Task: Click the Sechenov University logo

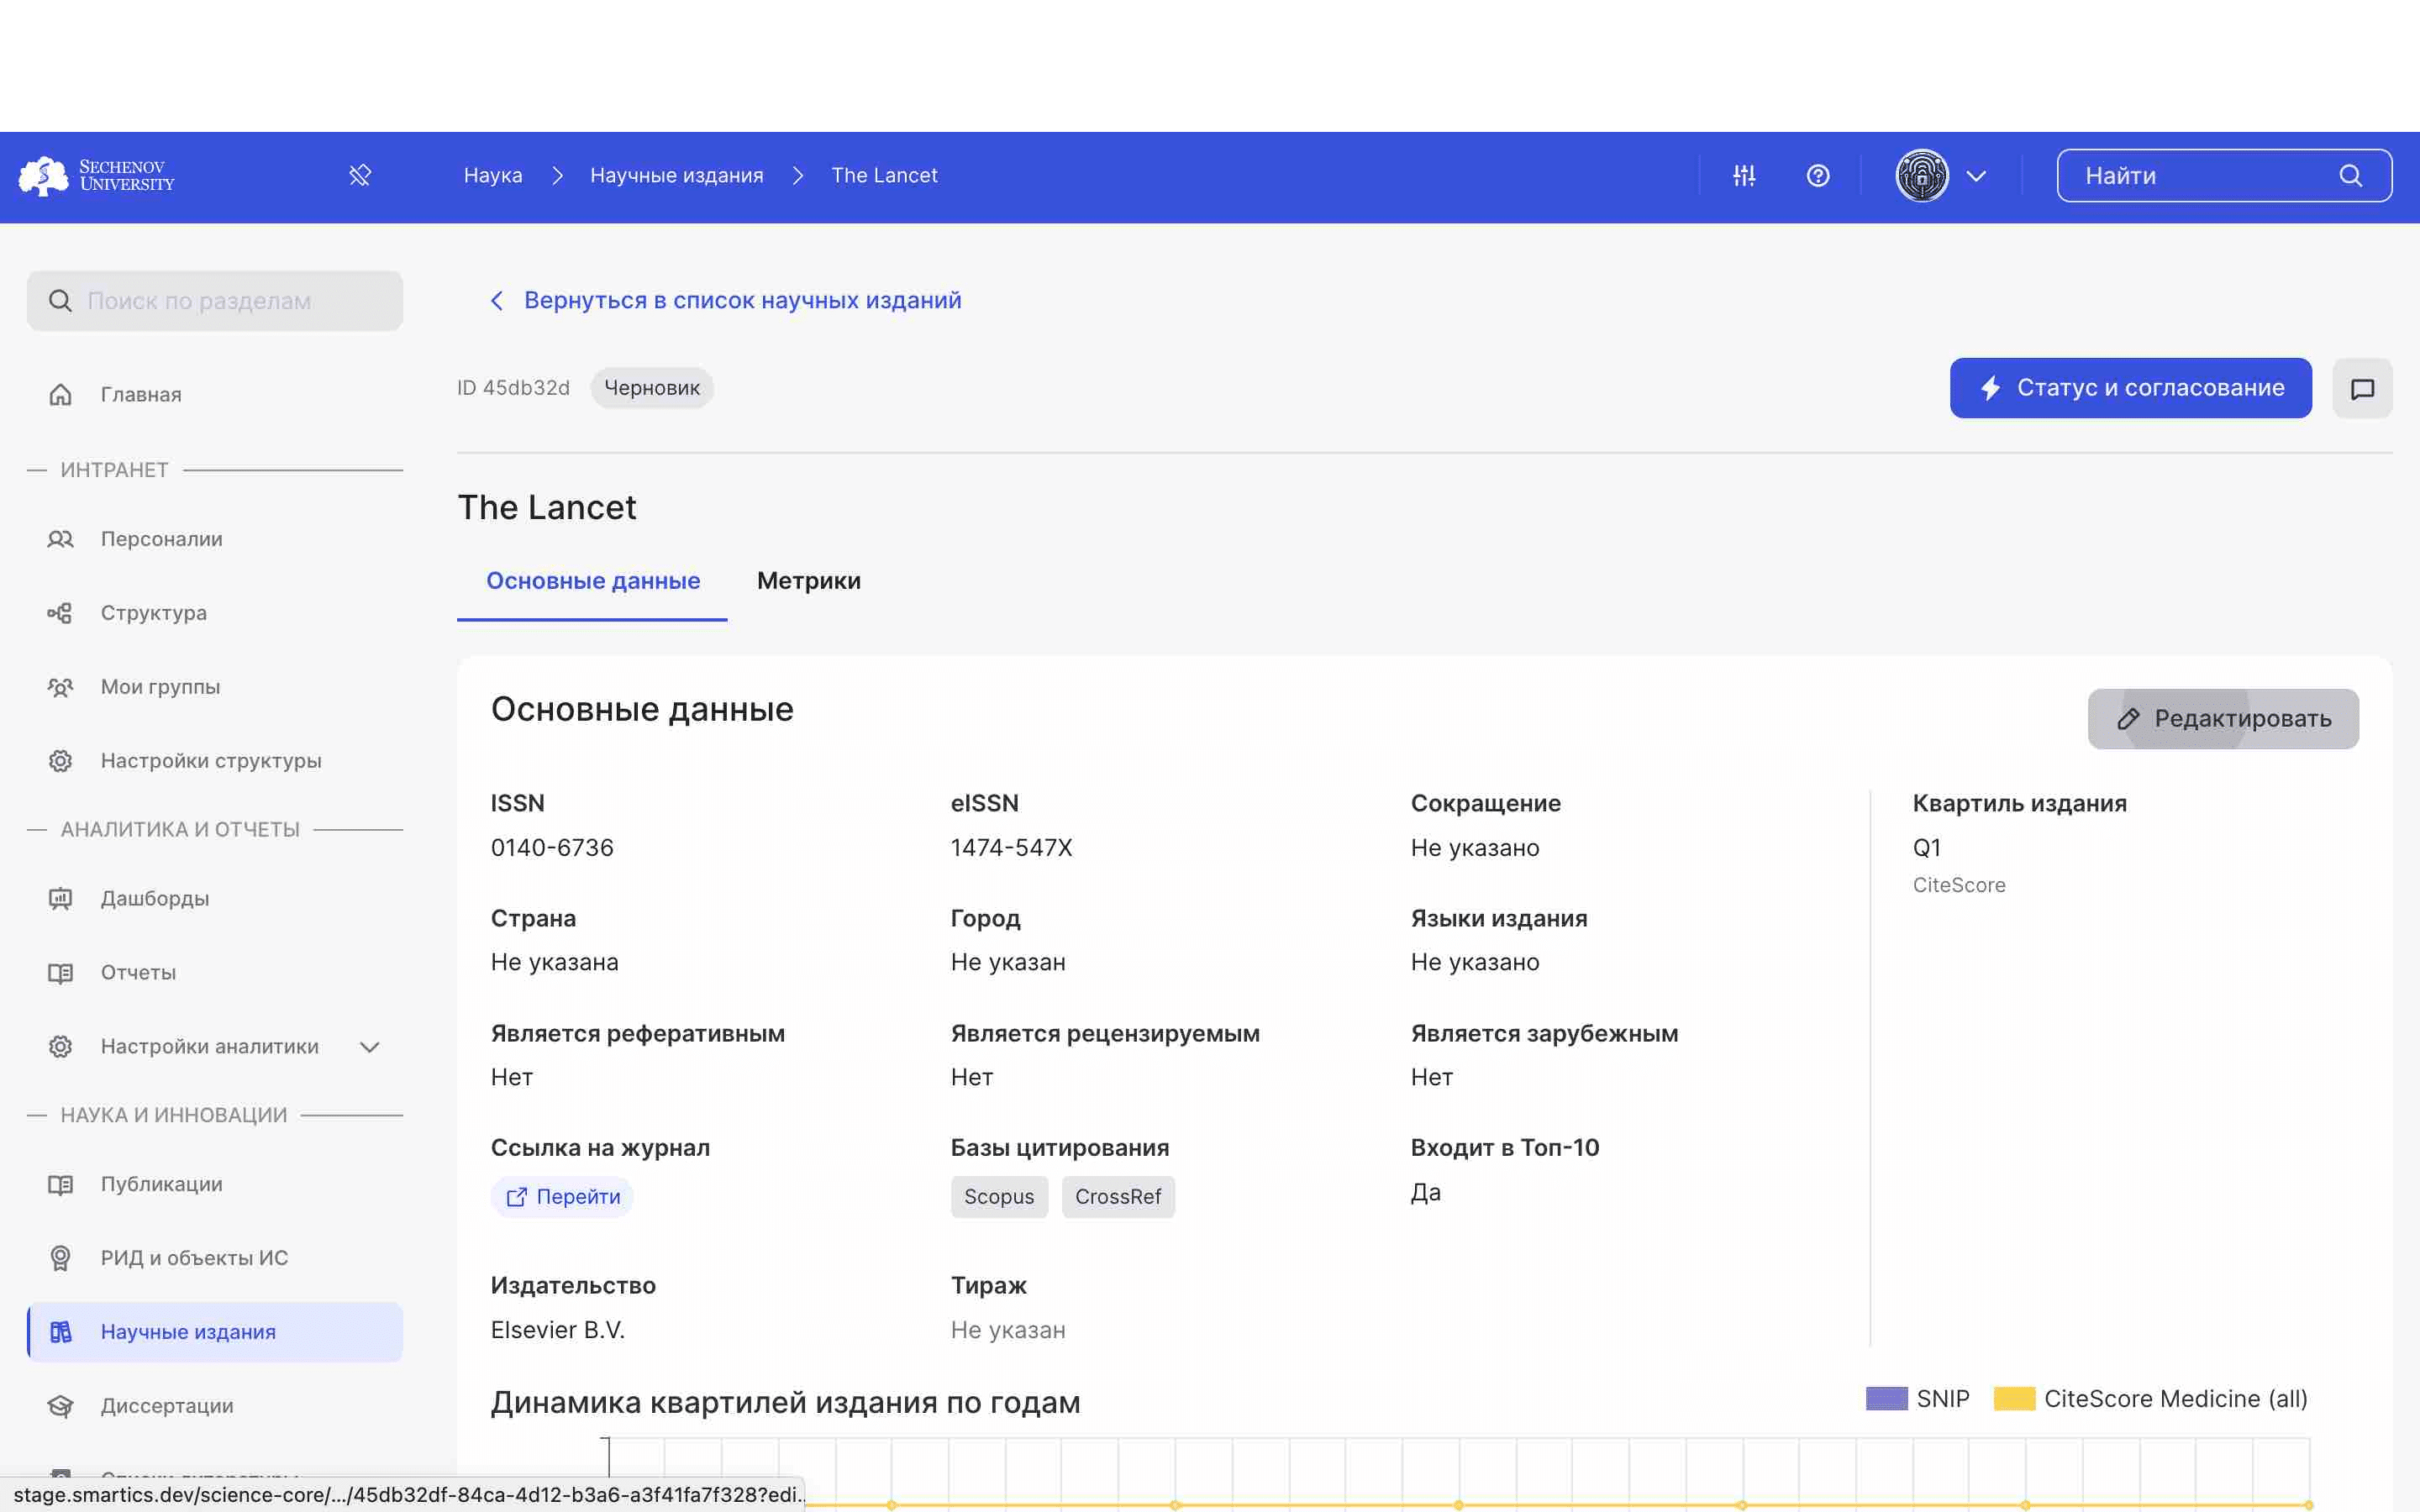Action: coord(97,176)
